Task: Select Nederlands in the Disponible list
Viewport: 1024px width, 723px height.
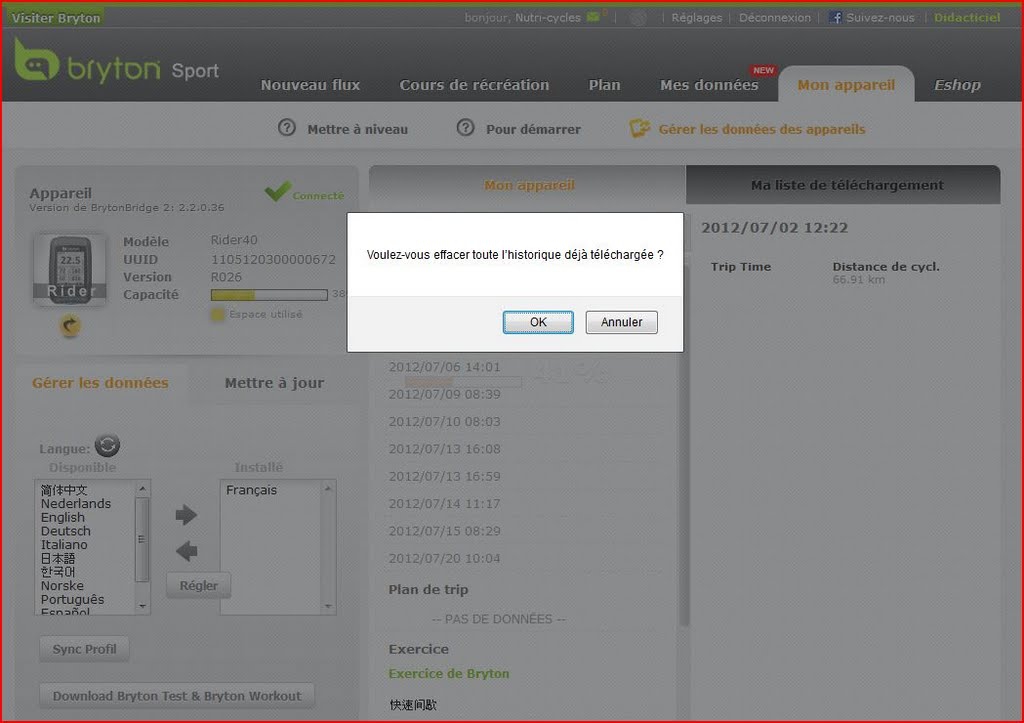Action: click(x=76, y=504)
